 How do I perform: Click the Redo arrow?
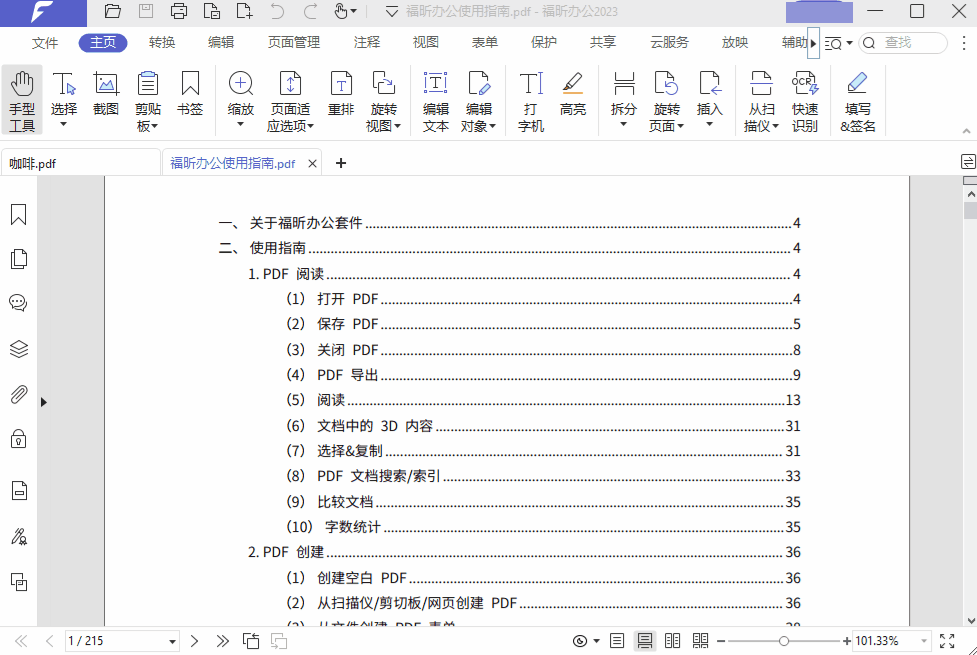tap(310, 11)
